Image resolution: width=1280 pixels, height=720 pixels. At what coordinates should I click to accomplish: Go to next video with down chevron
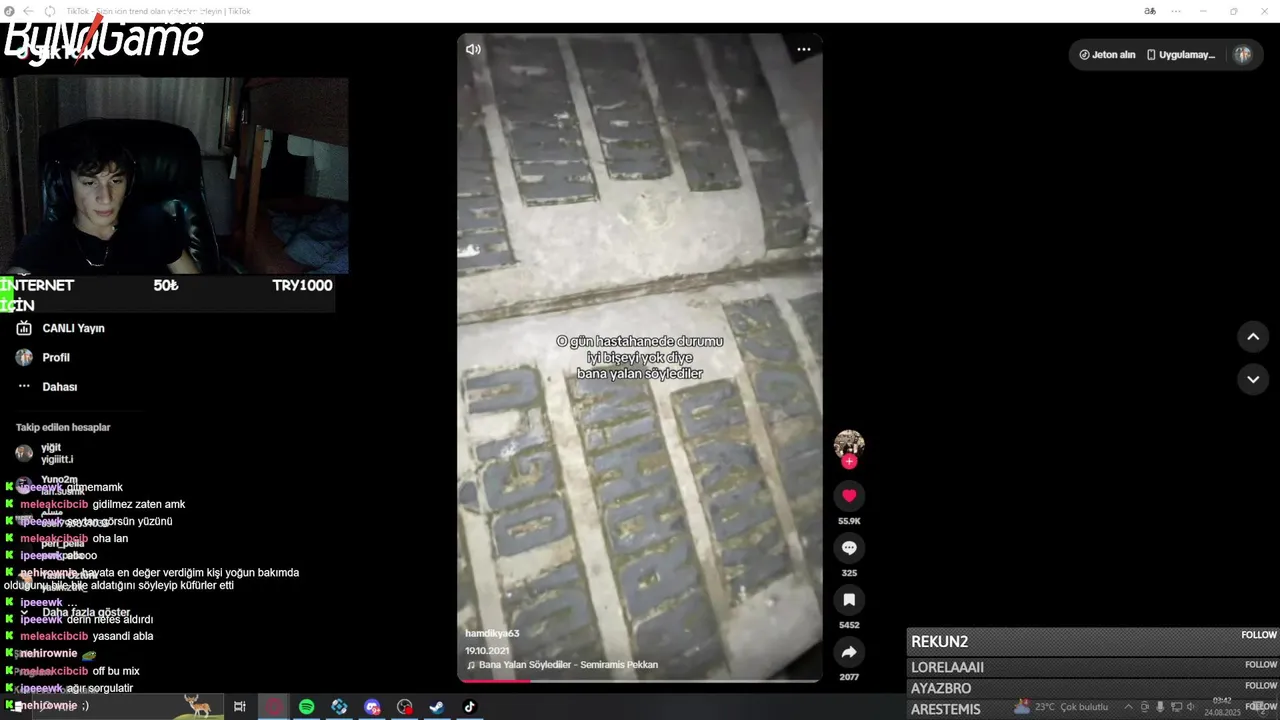(x=1253, y=380)
